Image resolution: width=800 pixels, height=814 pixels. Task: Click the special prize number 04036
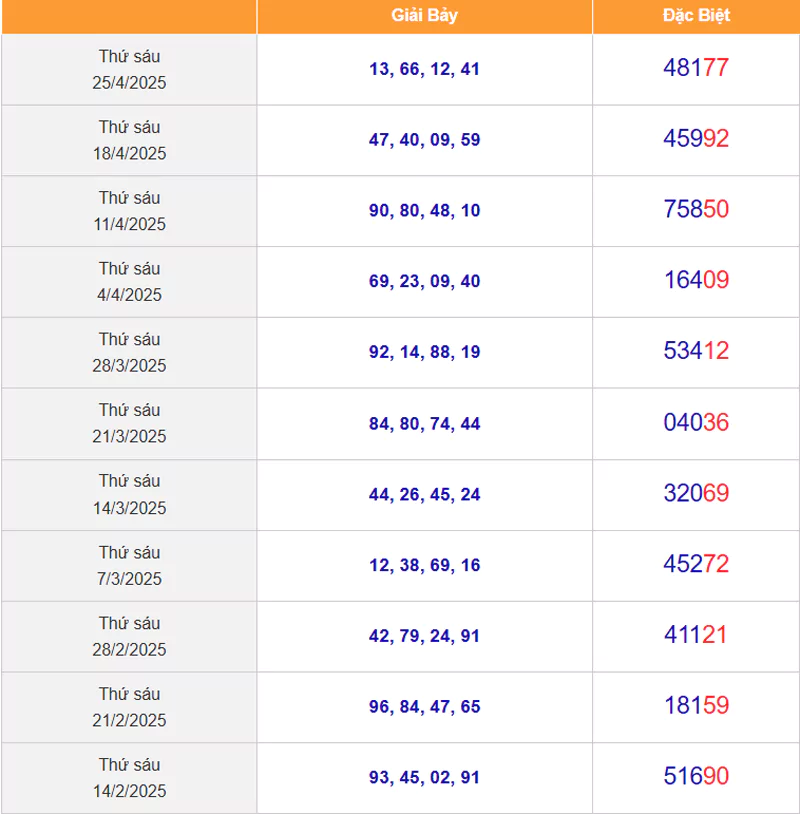696,422
